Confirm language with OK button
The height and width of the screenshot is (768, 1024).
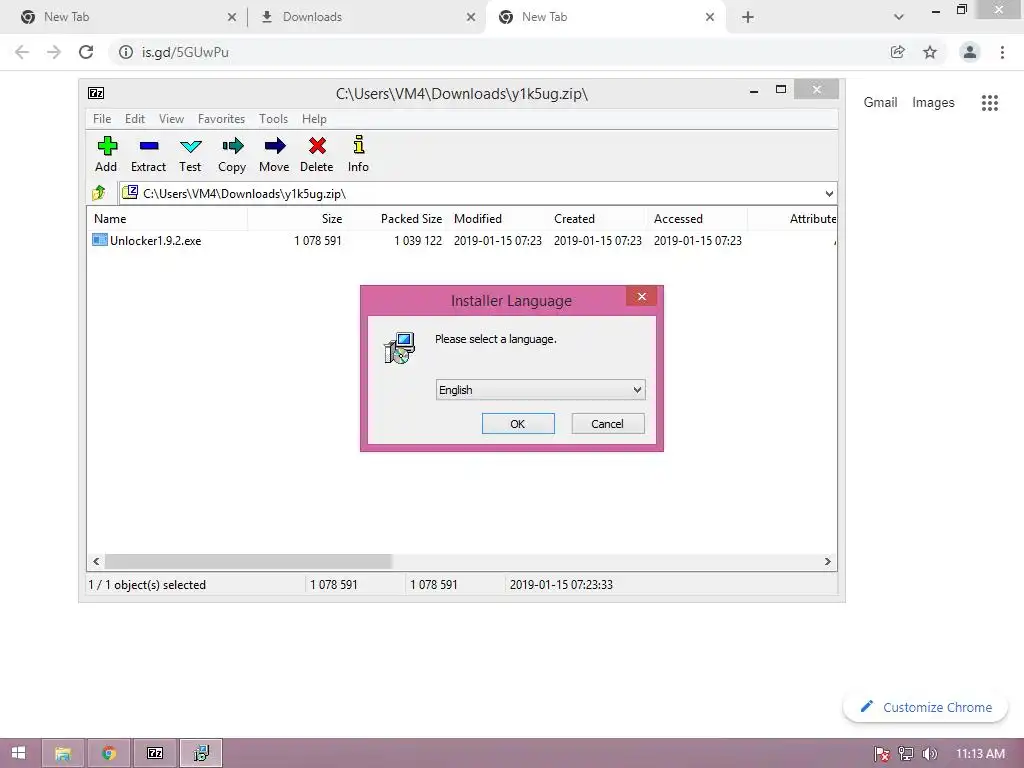[x=518, y=424]
